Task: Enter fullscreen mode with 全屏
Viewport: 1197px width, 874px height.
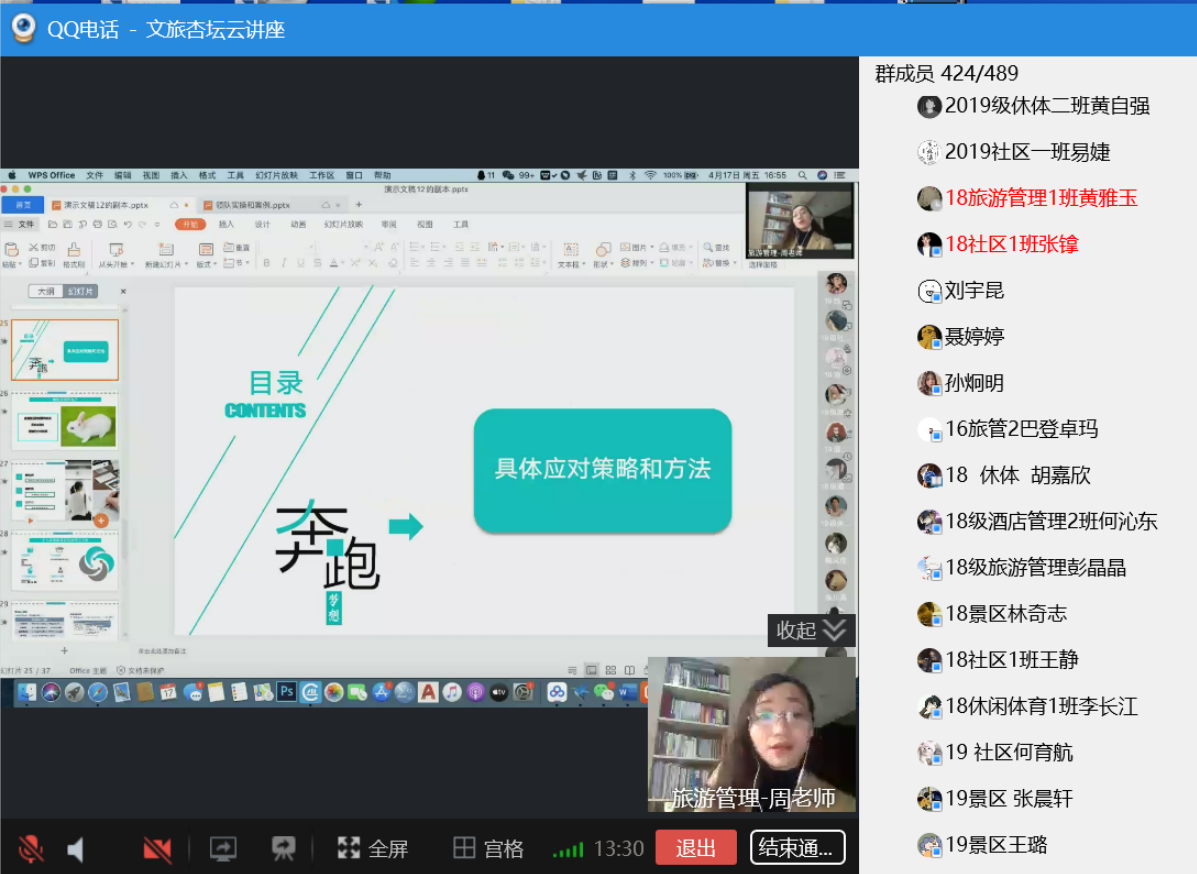Action: (x=372, y=849)
